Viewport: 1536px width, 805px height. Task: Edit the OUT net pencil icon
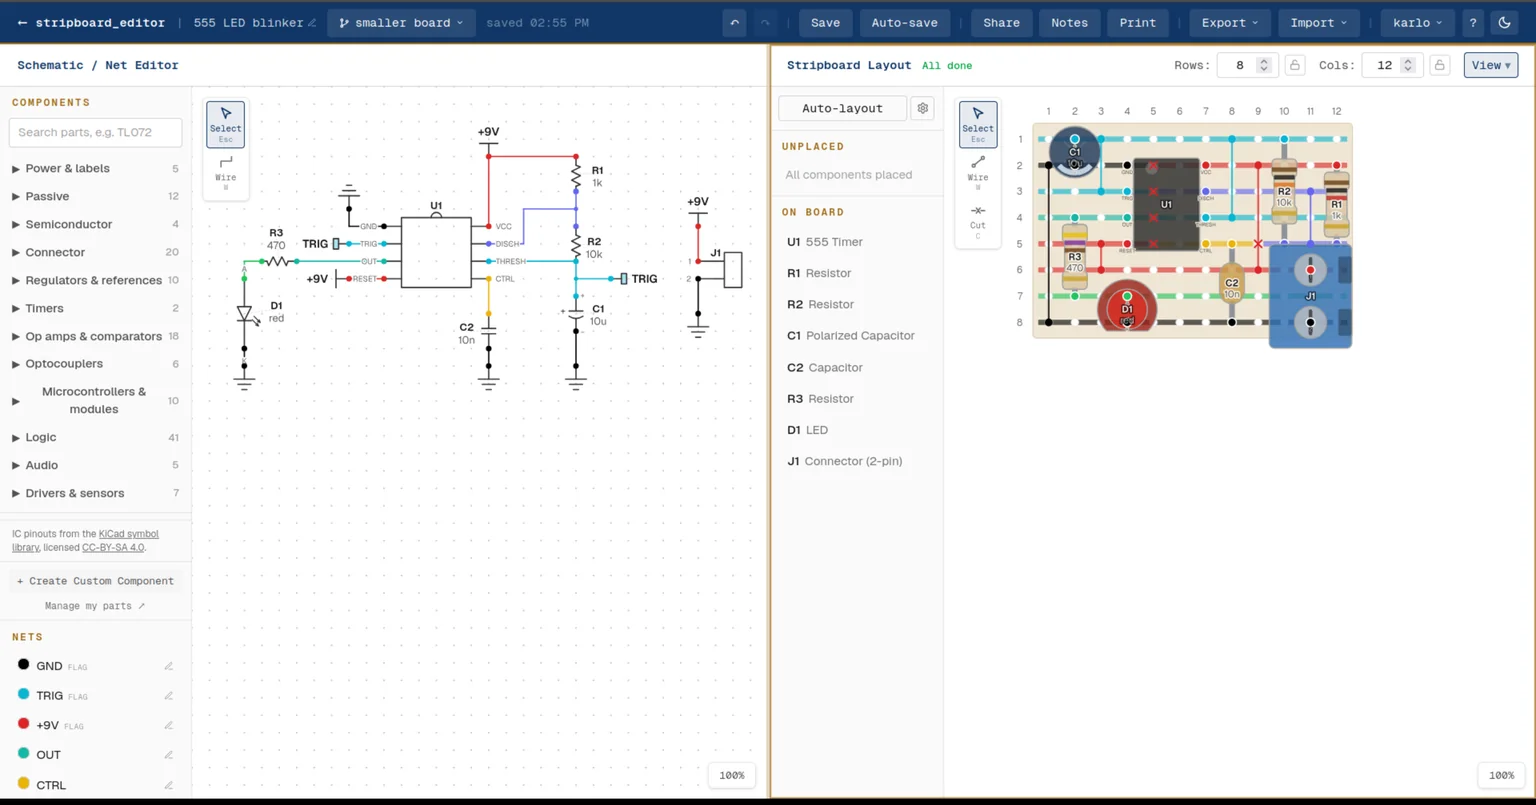pos(169,755)
